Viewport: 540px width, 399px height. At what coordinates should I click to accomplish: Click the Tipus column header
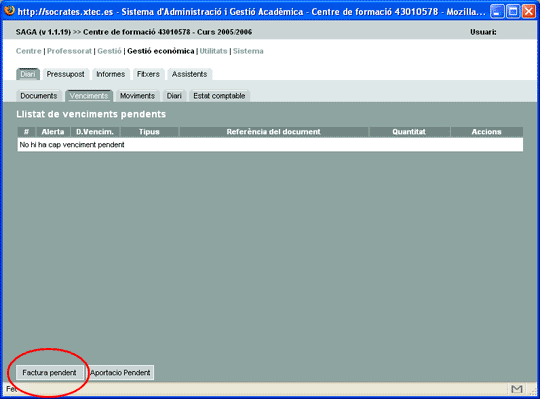coord(149,132)
